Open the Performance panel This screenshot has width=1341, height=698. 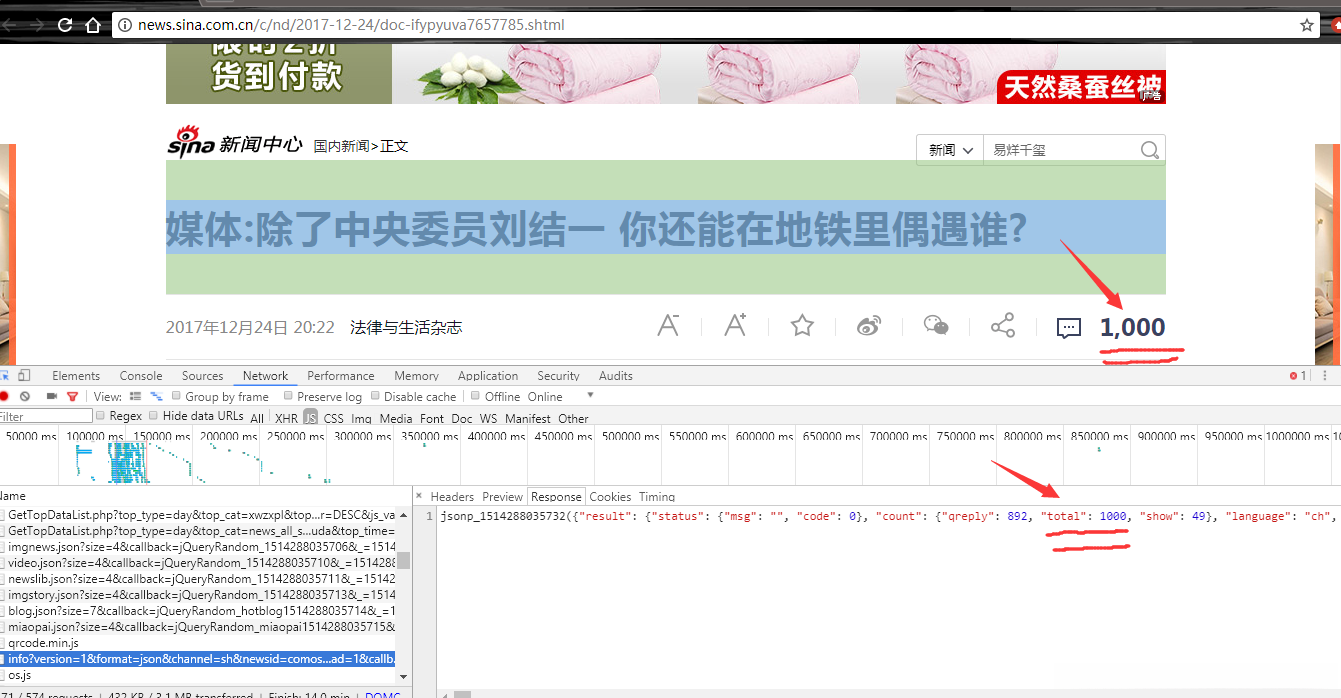click(x=341, y=376)
